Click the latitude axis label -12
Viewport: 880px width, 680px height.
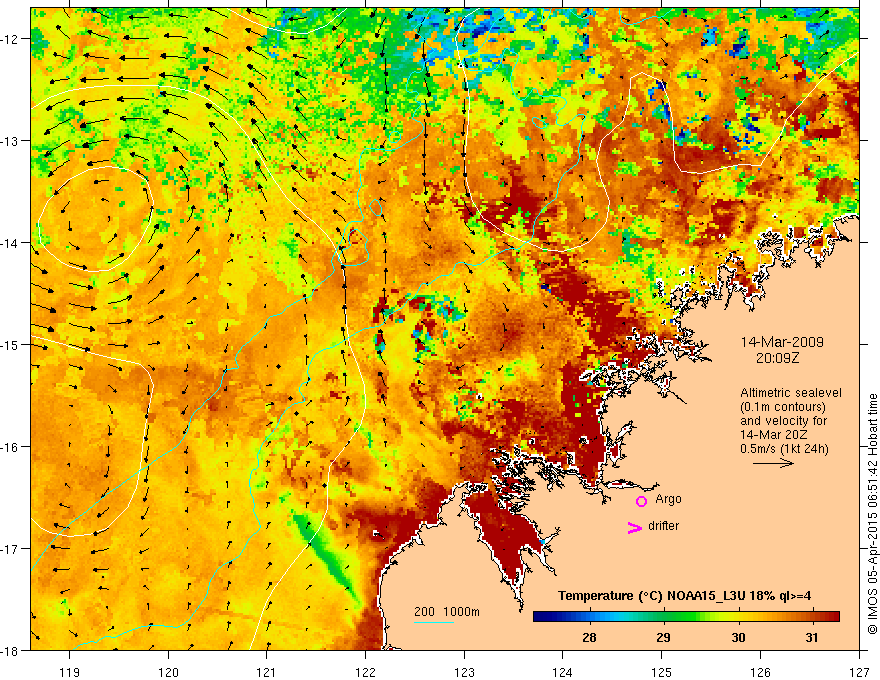[x=10, y=39]
